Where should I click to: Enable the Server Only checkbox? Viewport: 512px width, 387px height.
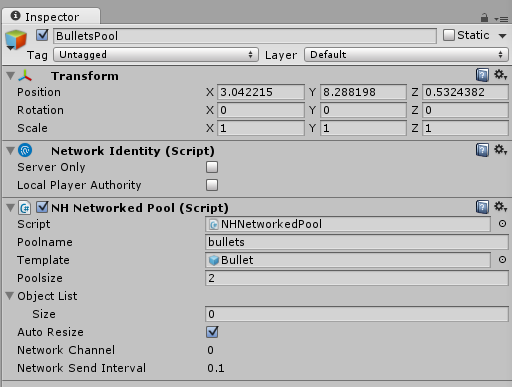(x=212, y=167)
